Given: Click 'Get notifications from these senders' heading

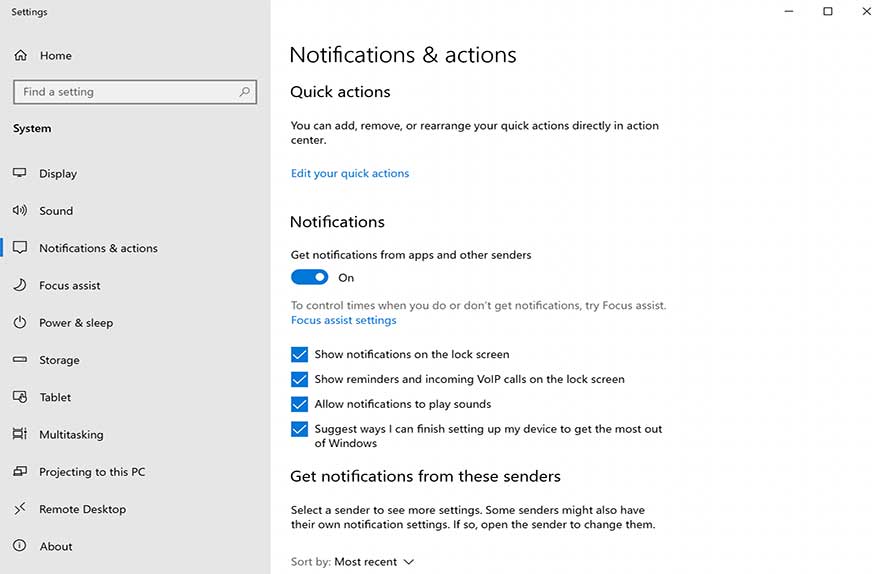Looking at the screenshot, I should (425, 477).
